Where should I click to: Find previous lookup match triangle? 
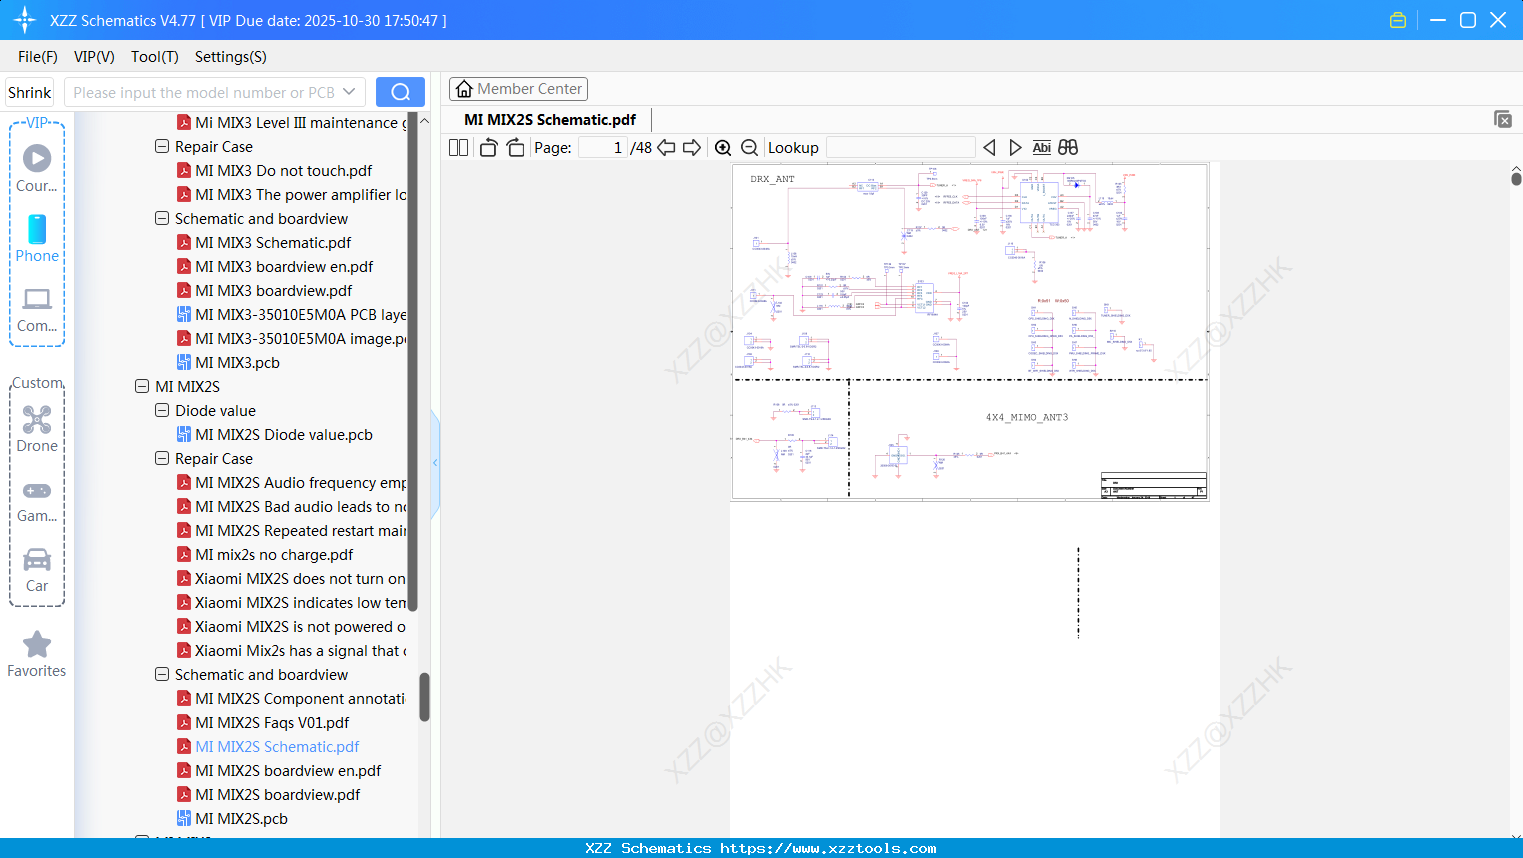tap(989, 148)
